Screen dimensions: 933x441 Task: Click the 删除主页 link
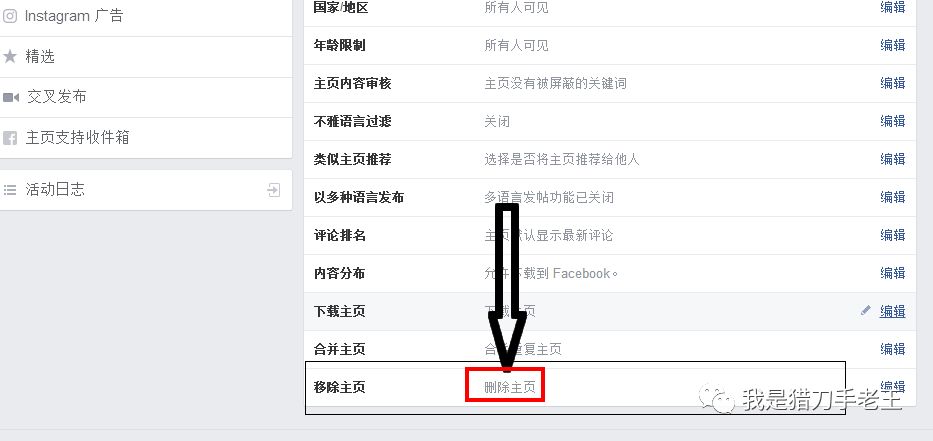tap(509, 387)
